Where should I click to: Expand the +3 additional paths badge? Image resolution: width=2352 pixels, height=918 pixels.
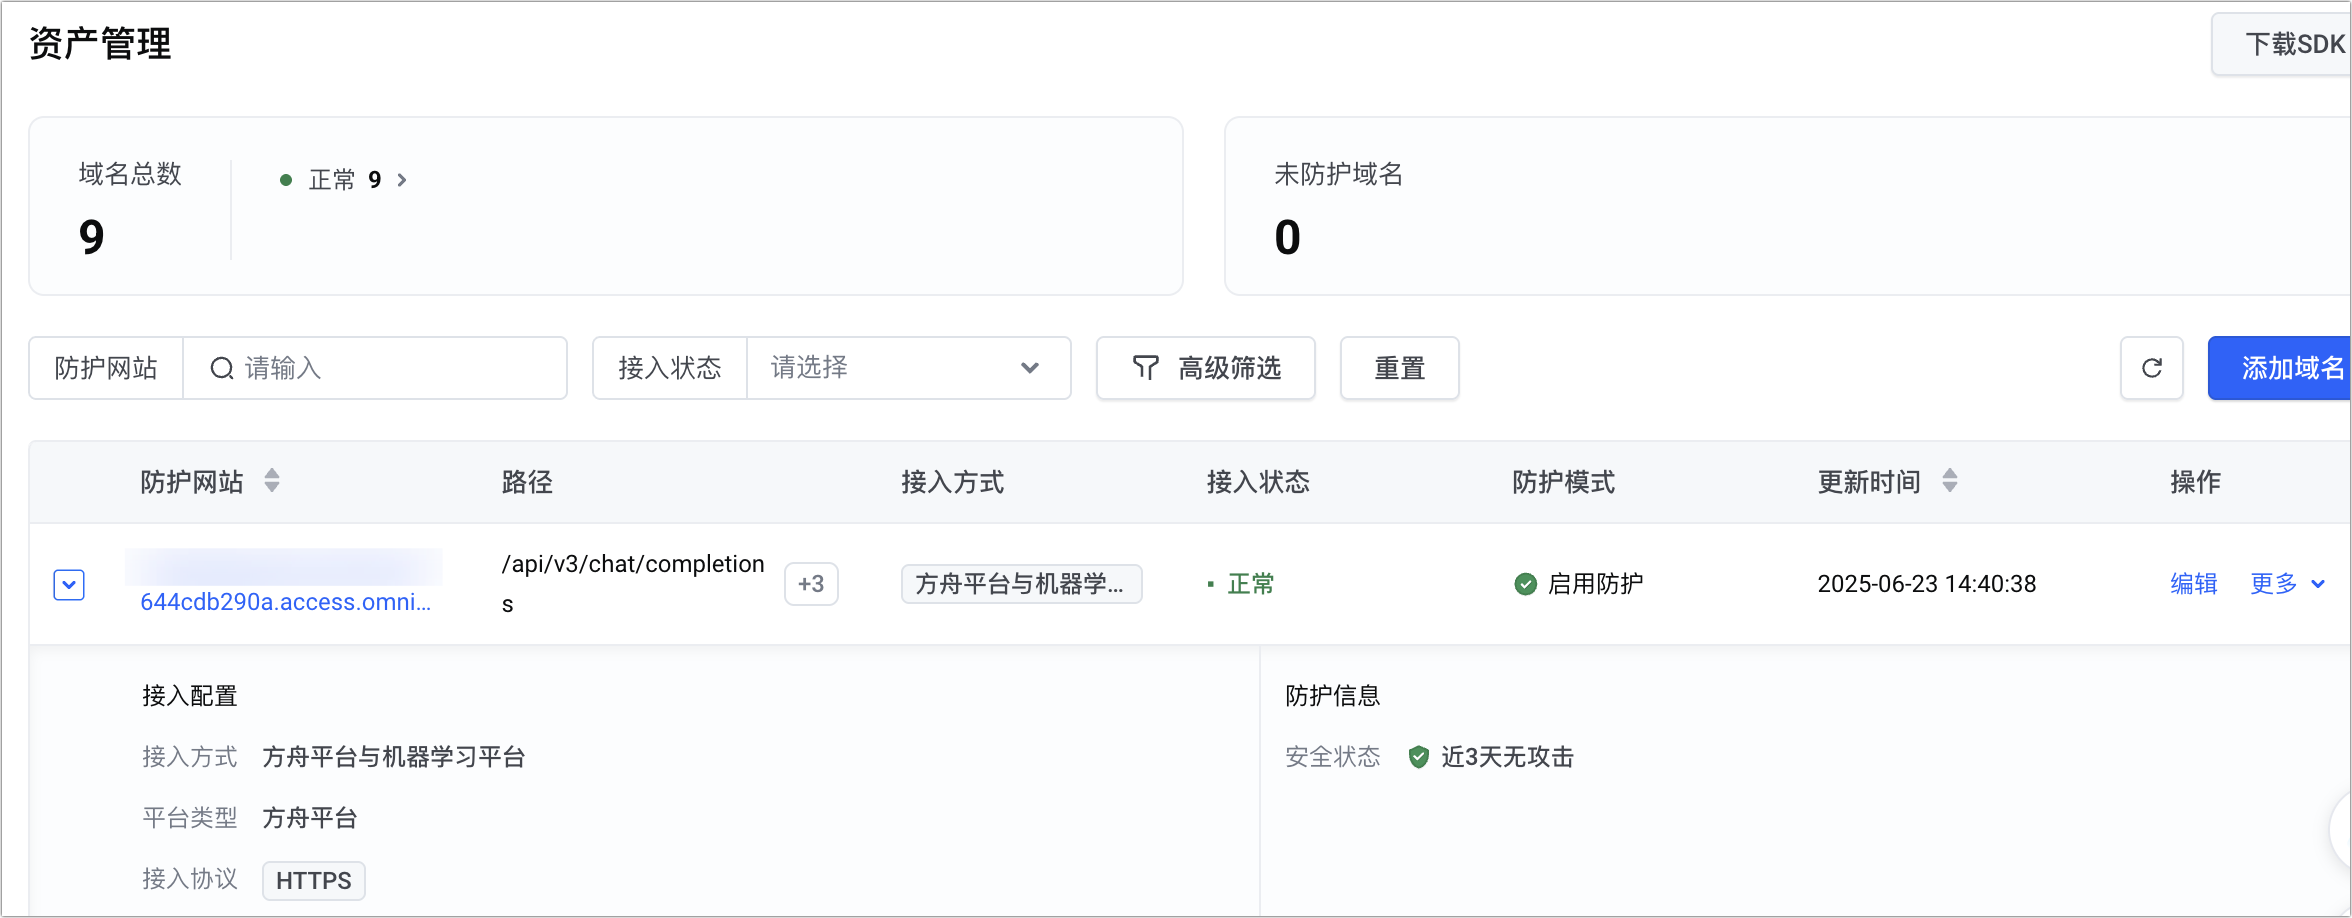point(811,584)
